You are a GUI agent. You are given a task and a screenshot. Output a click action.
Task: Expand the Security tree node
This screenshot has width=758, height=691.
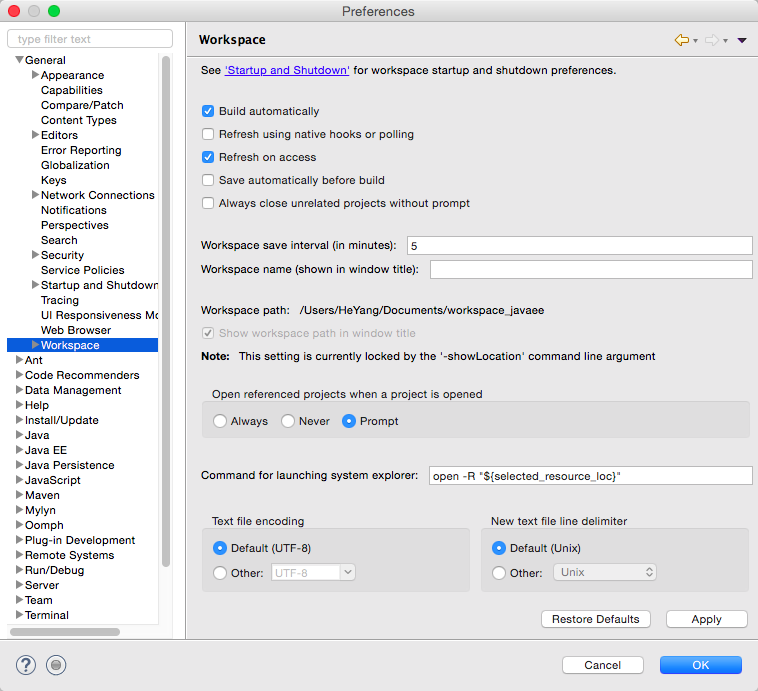(x=35, y=255)
